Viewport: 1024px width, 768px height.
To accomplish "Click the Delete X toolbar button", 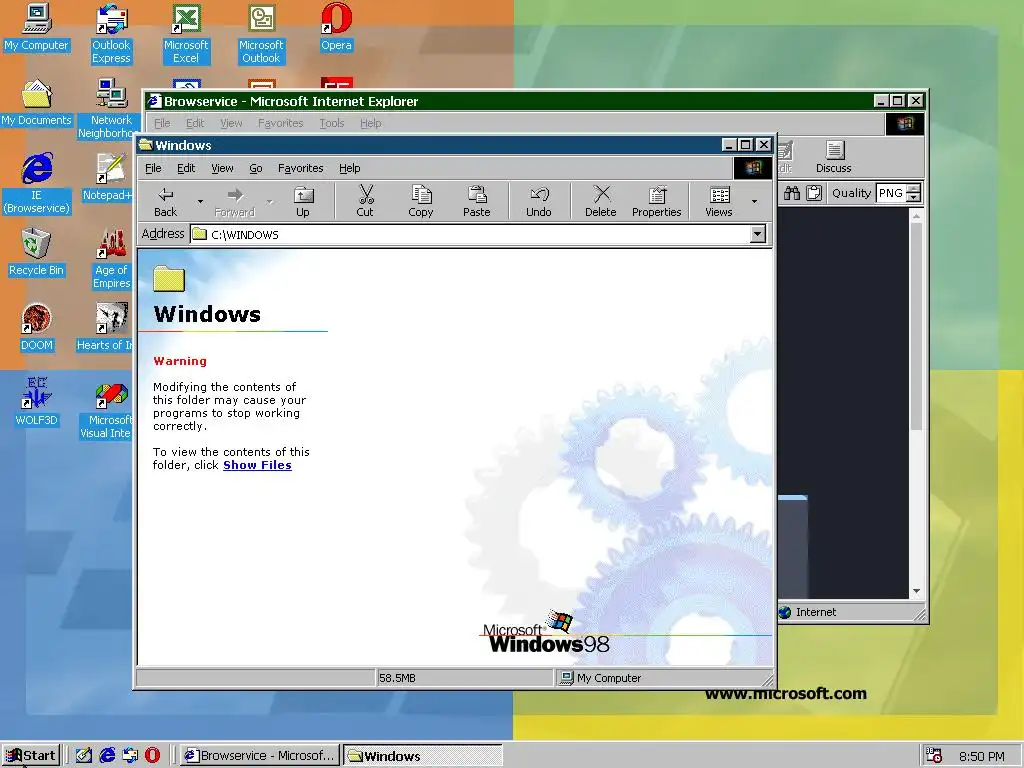I will (601, 201).
